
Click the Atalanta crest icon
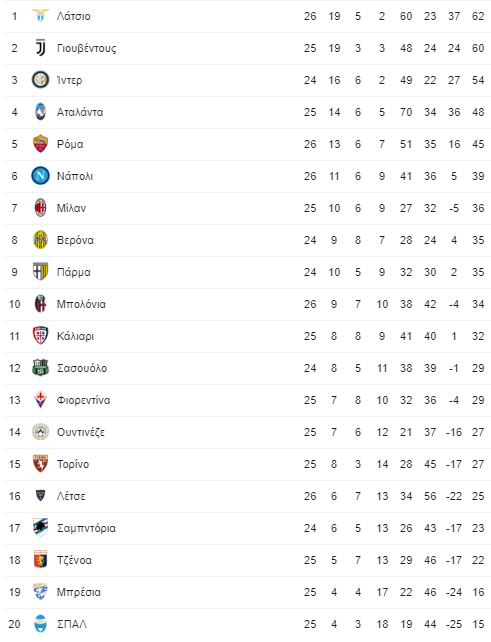coord(40,112)
